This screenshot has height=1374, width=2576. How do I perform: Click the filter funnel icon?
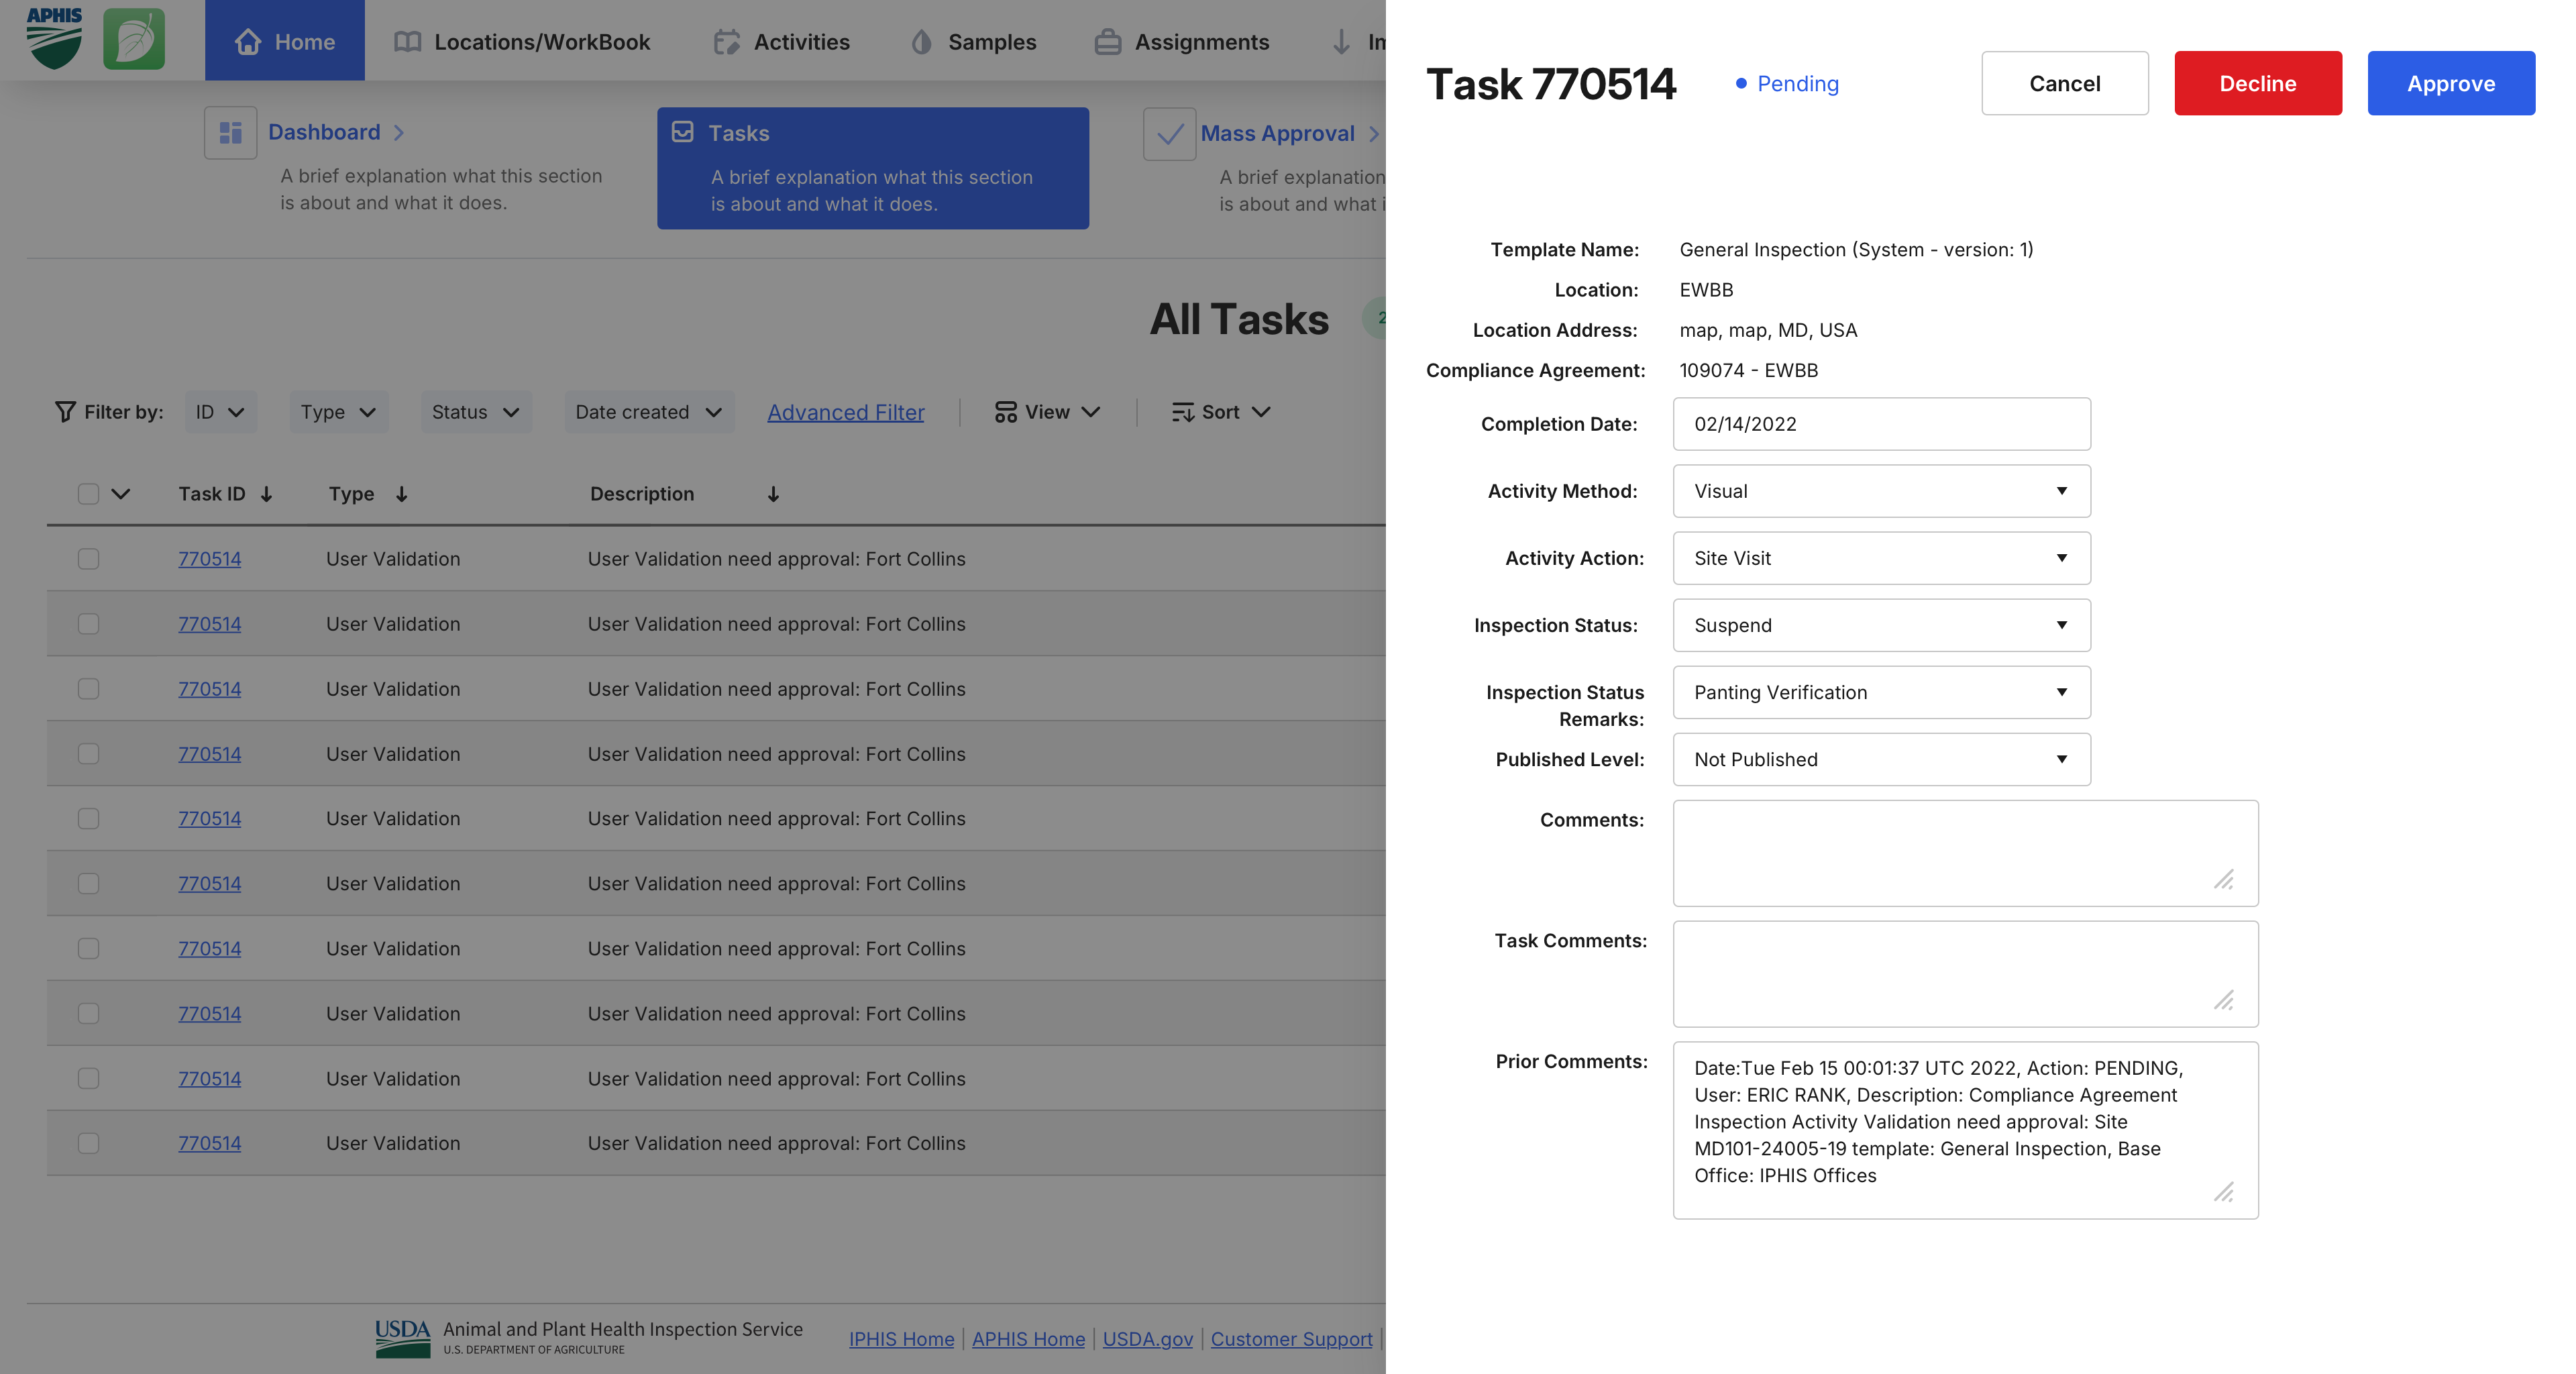coord(65,412)
